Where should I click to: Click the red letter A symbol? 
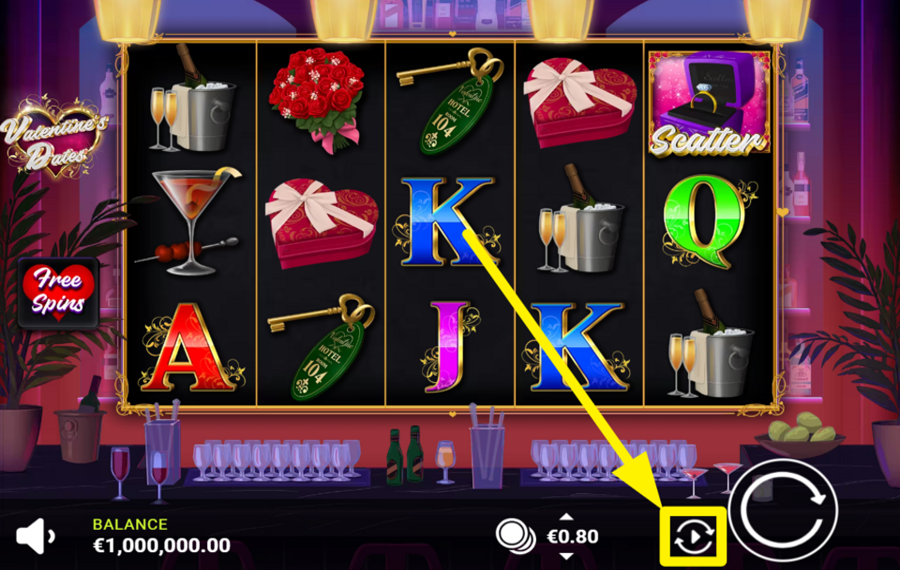[x=191, y=348]
